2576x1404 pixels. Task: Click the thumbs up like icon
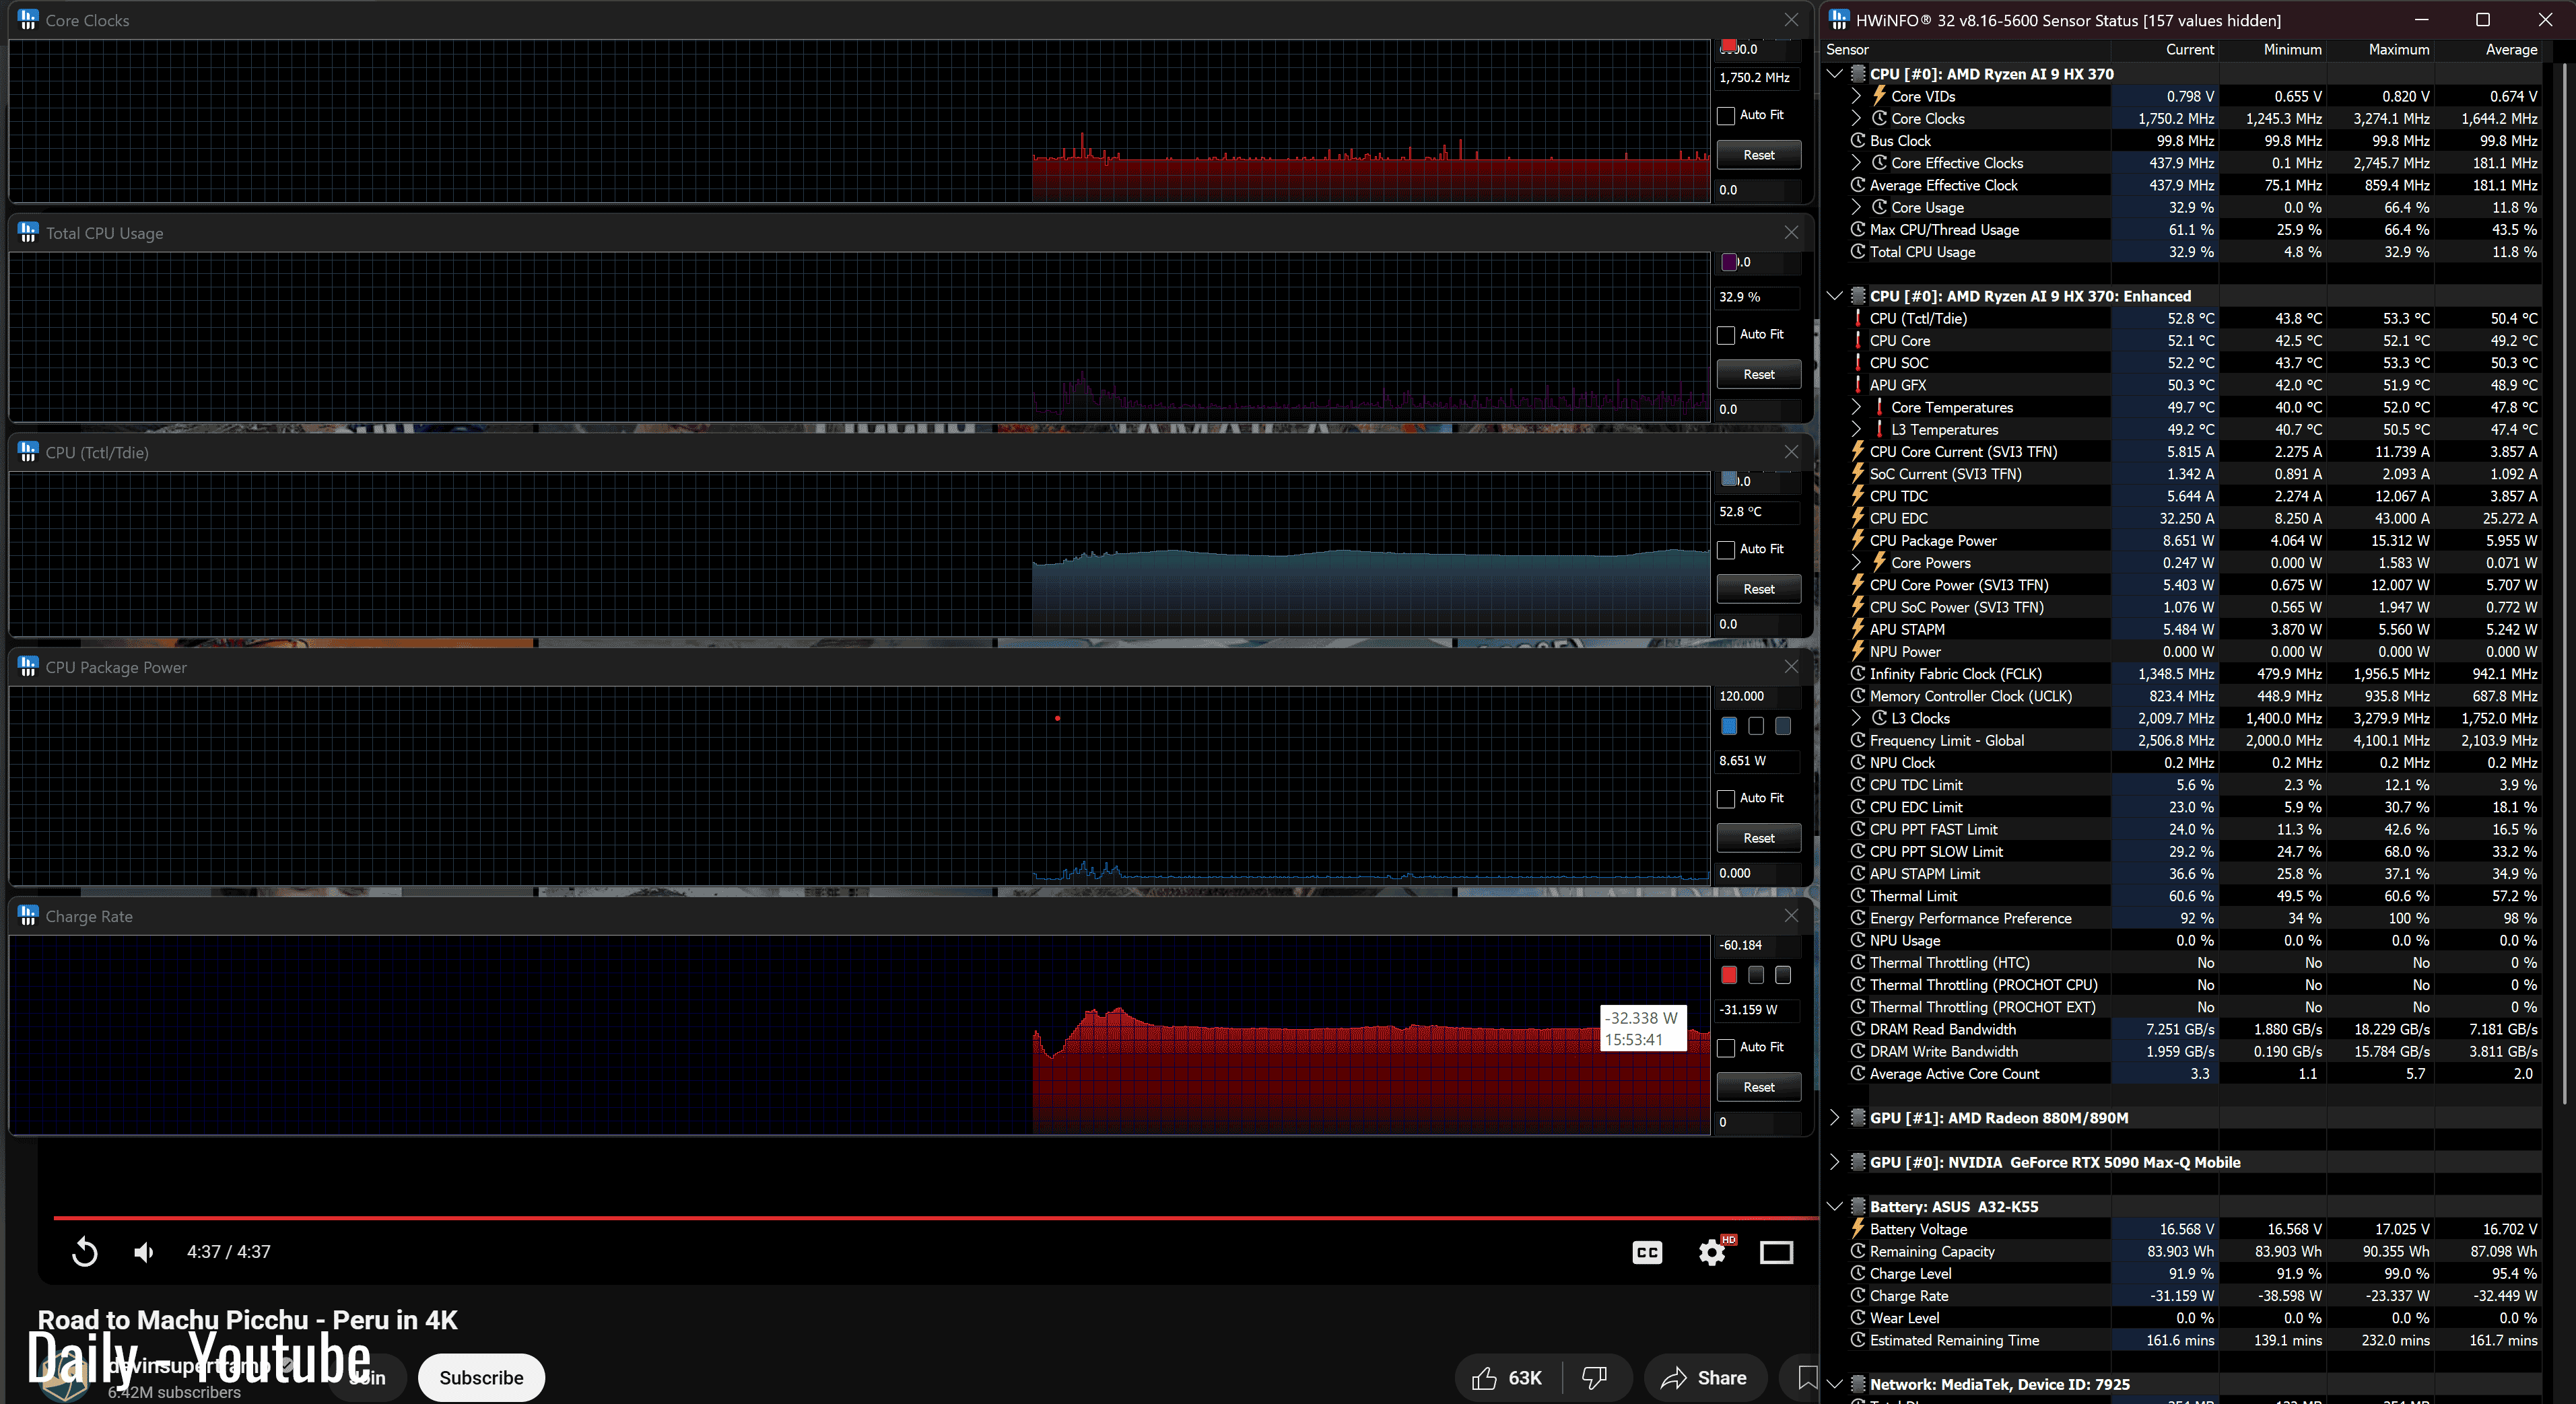[1485, 1378]
